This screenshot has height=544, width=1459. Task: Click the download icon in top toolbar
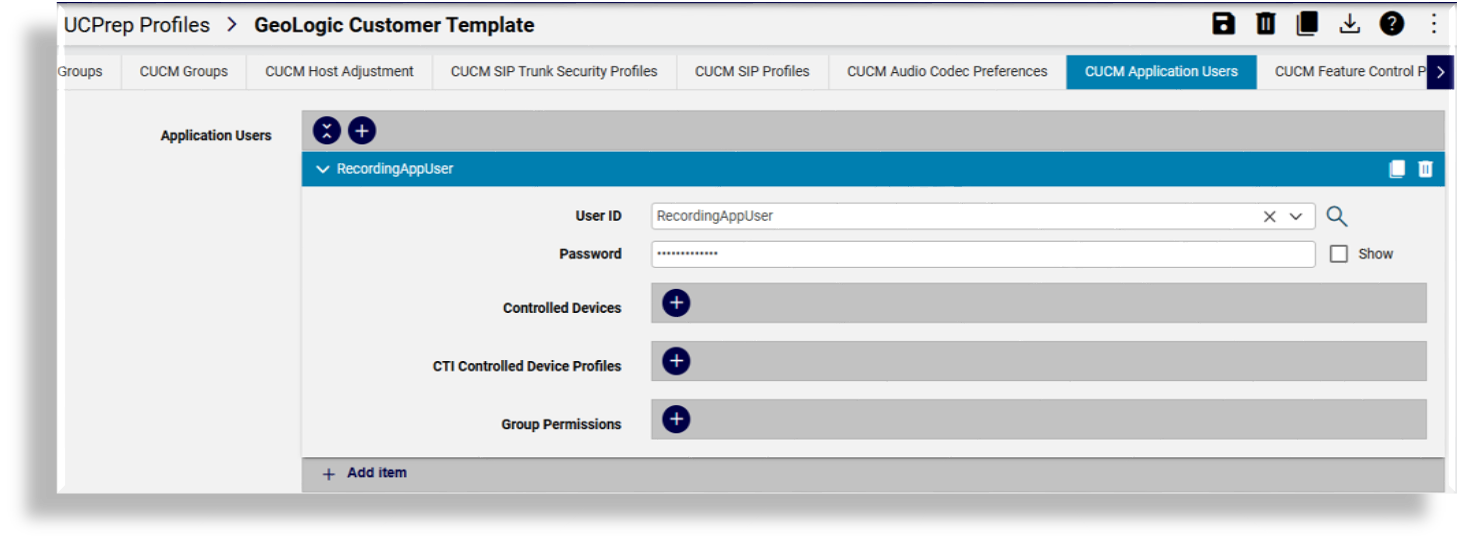pyautogui.click(x=1350, y=24)
